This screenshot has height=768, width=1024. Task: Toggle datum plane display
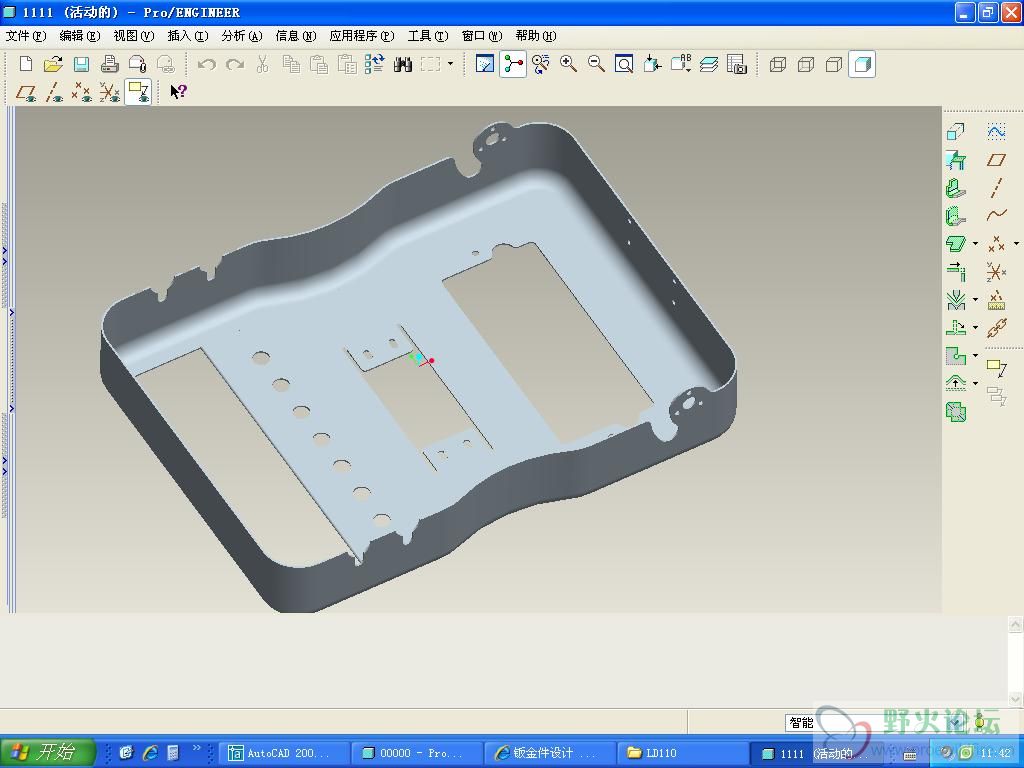[27, 92]
